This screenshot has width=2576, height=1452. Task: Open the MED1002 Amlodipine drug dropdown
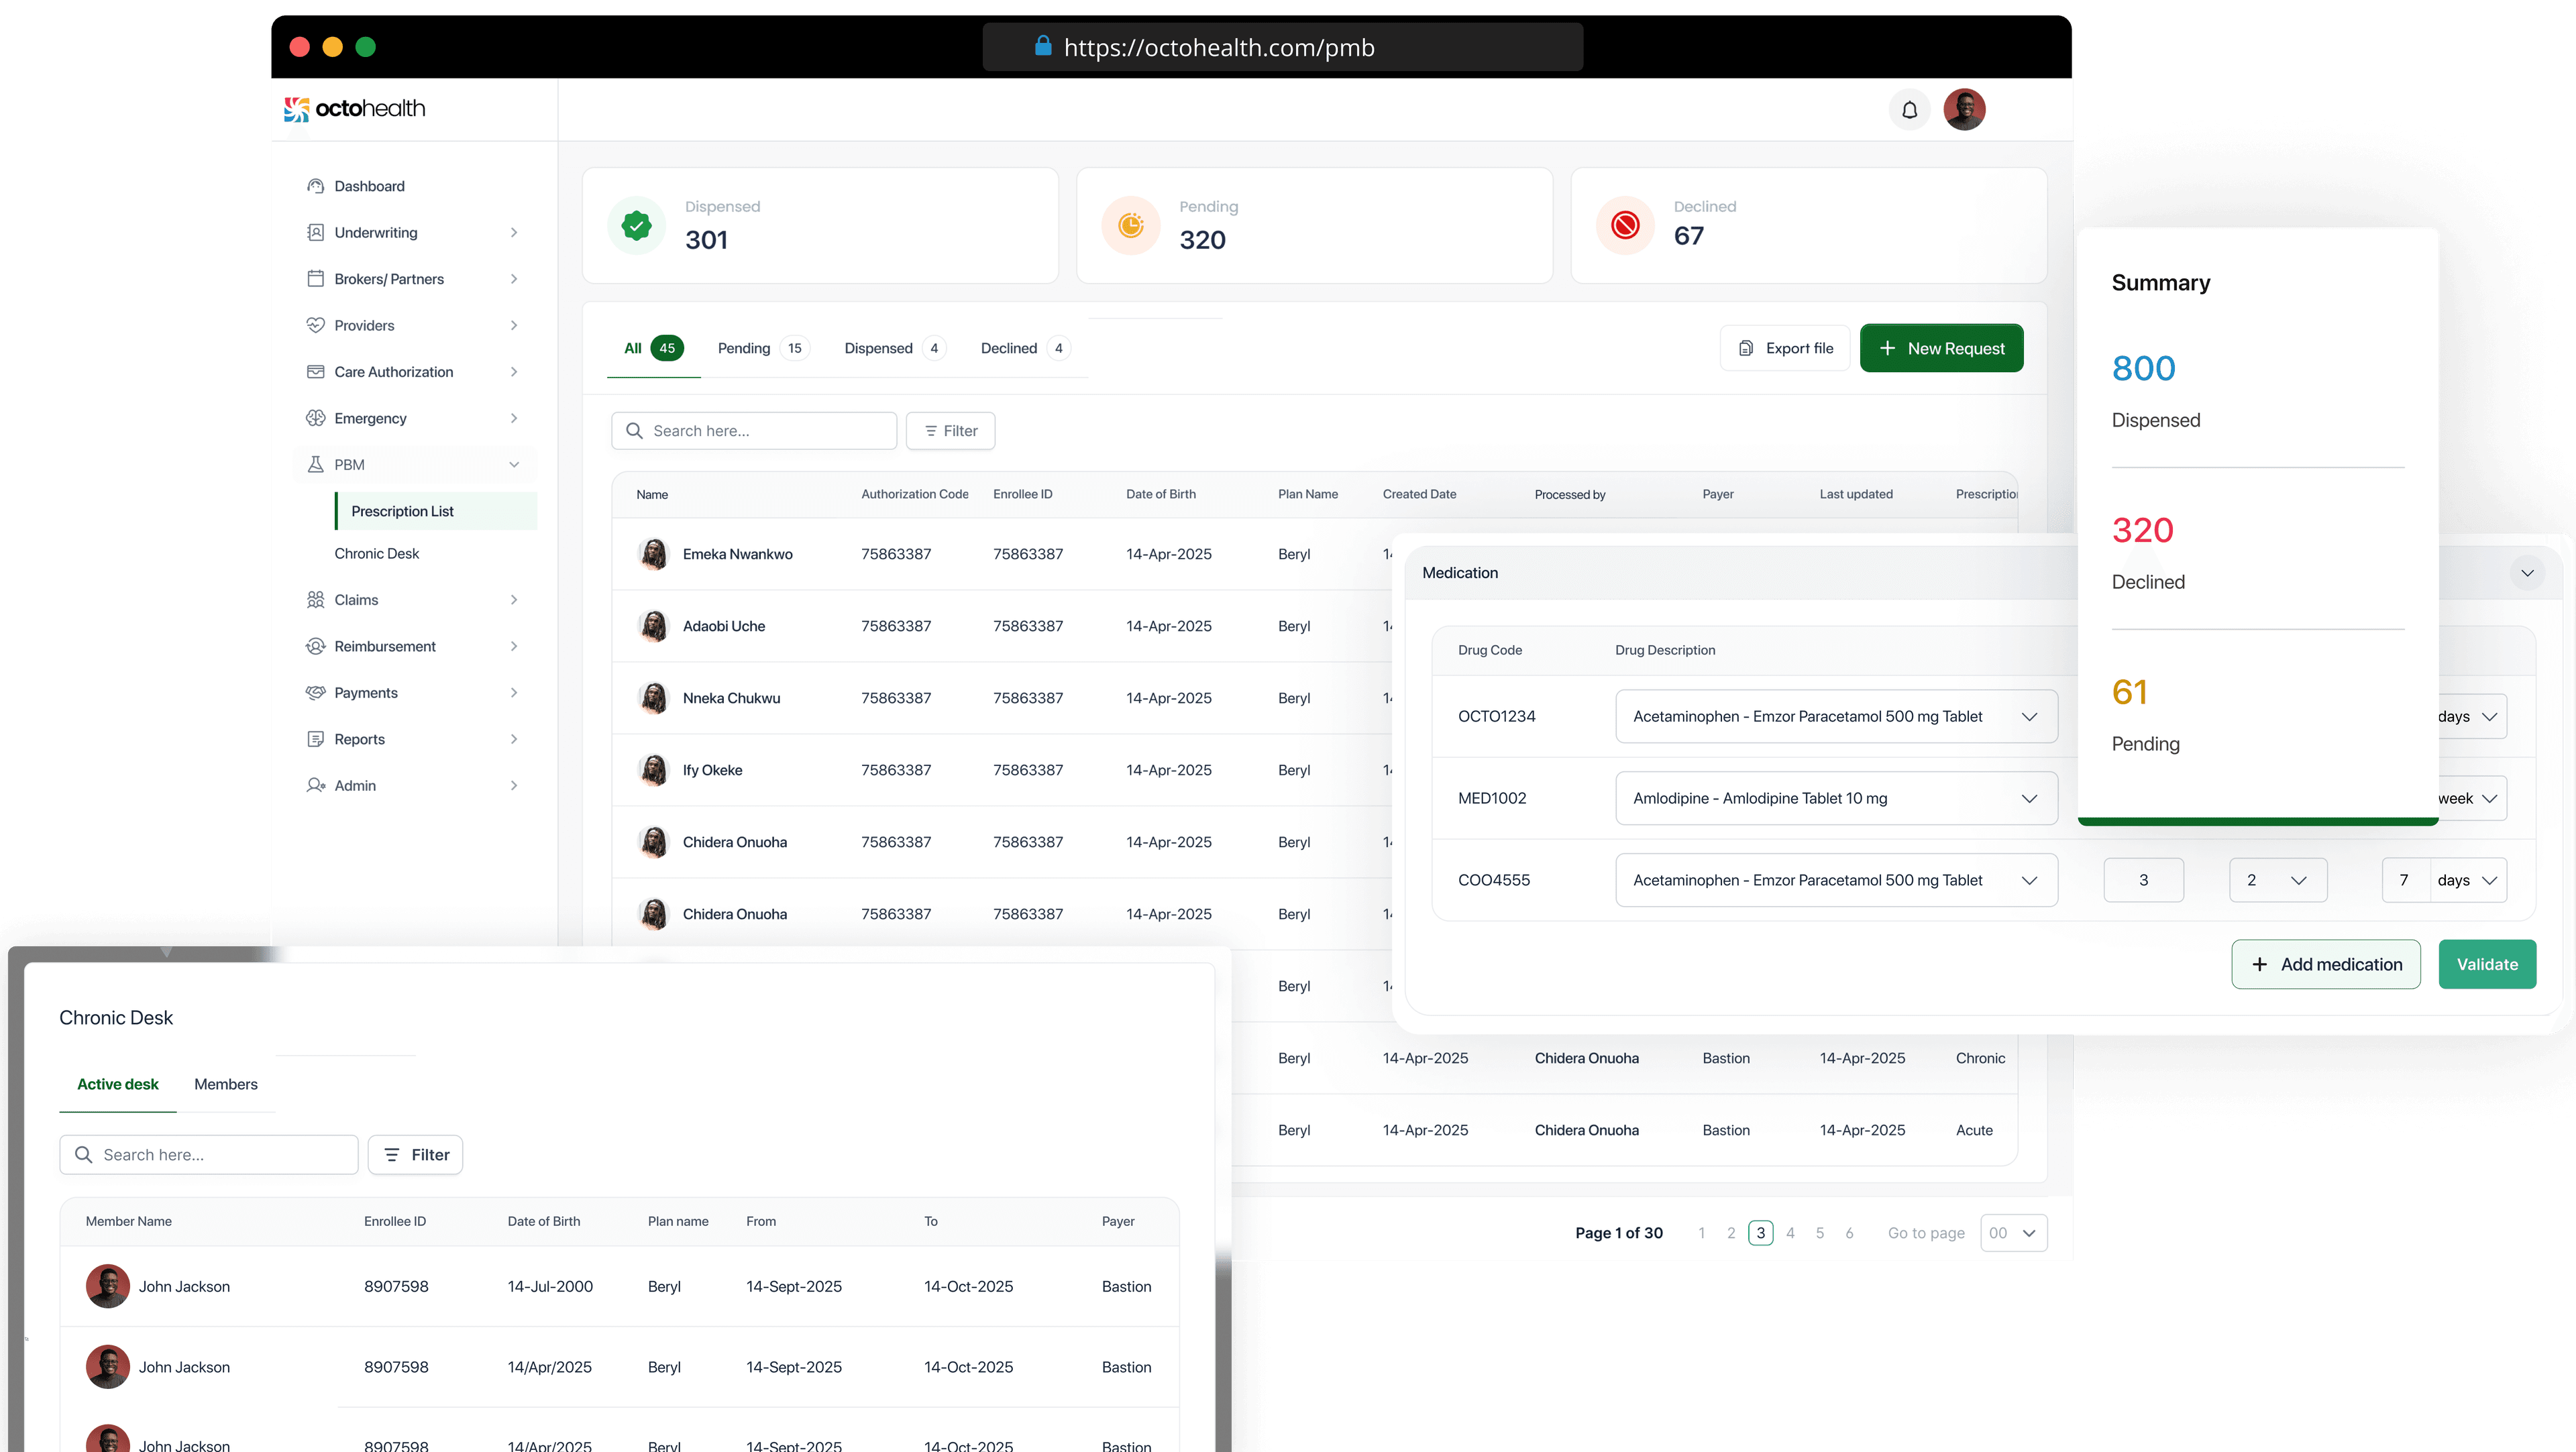click(1836, 798)
